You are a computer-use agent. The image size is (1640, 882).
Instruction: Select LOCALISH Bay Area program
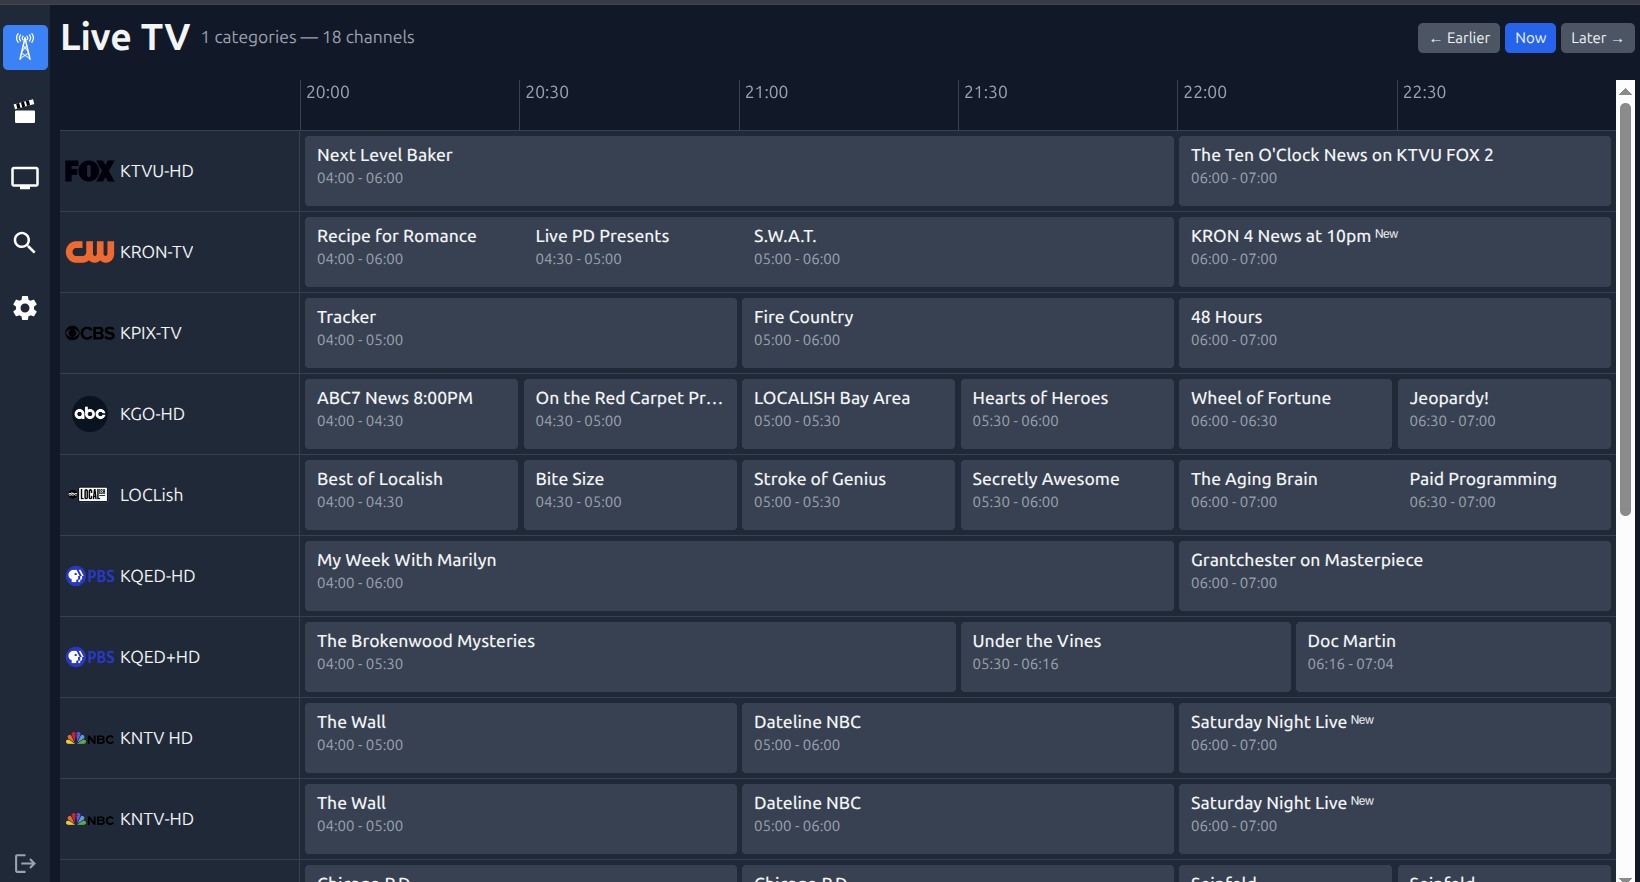[848, 414]
